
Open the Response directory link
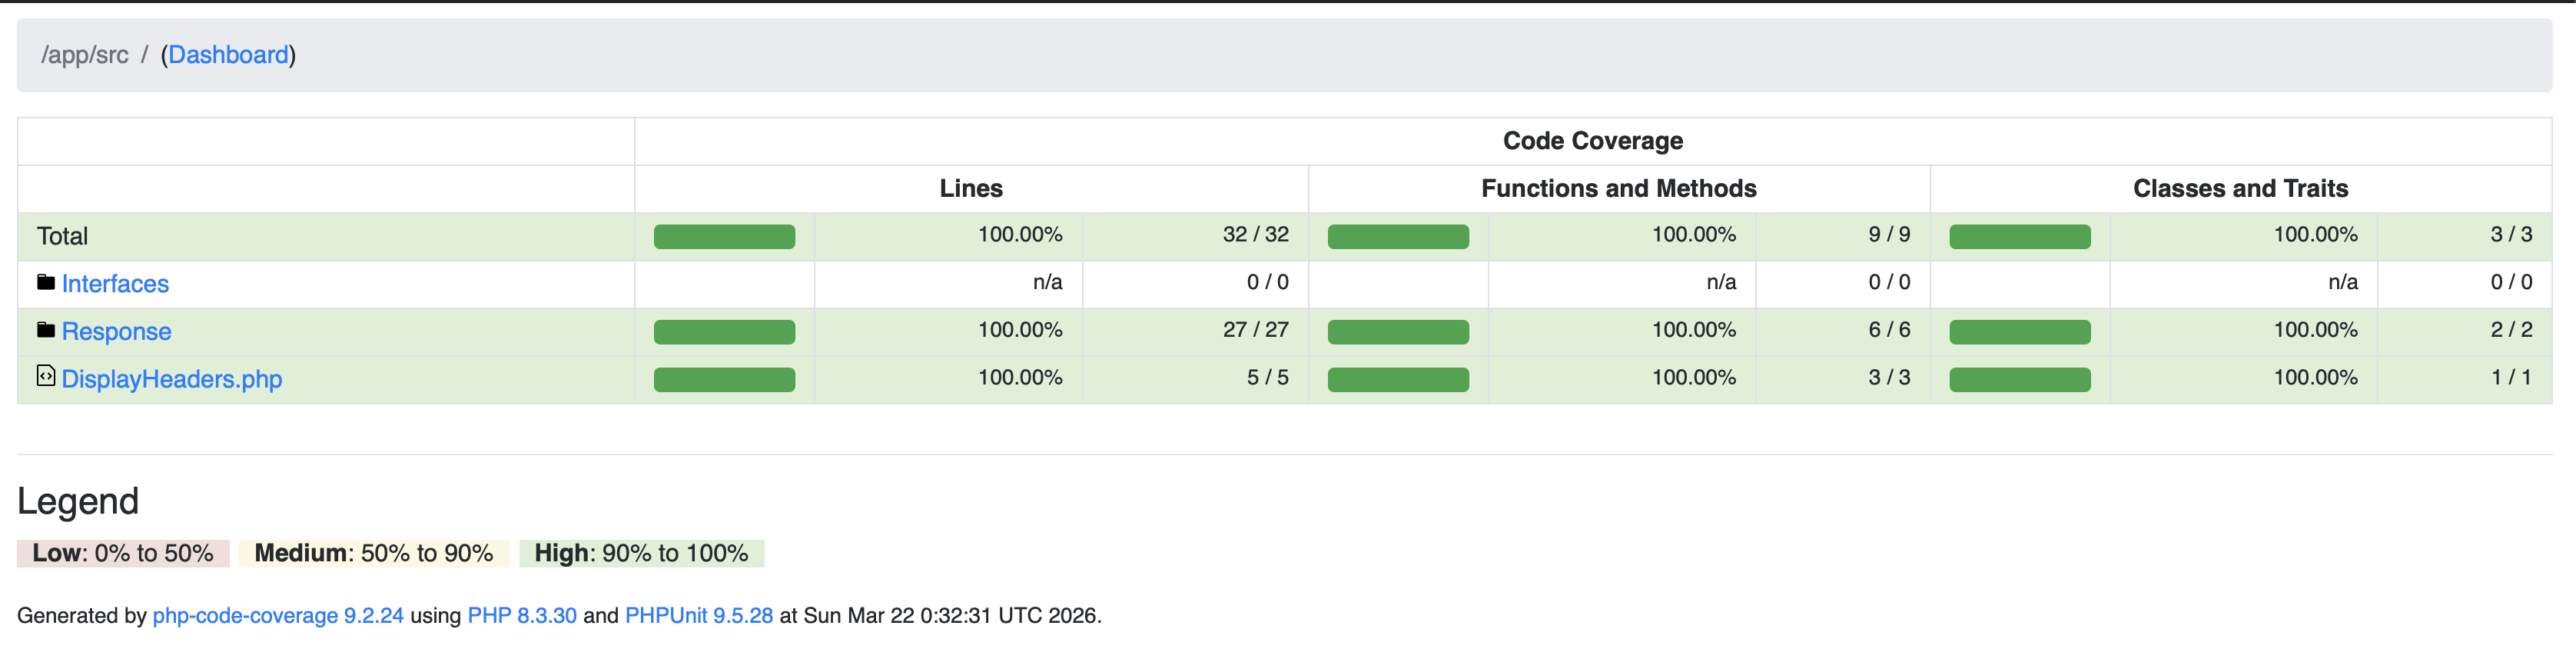pyautogui.click(x=116, y=332)
